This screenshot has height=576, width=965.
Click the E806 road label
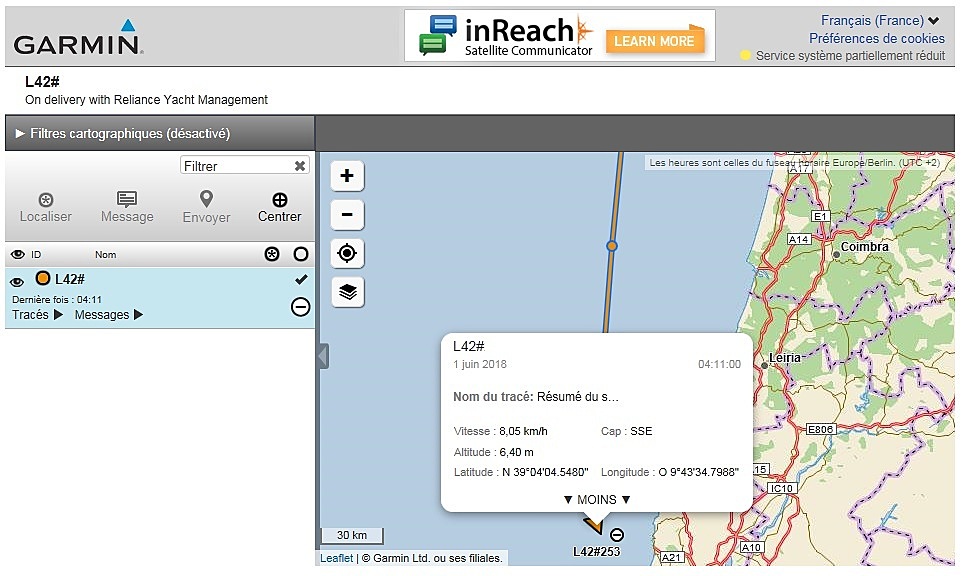(821, 429)
